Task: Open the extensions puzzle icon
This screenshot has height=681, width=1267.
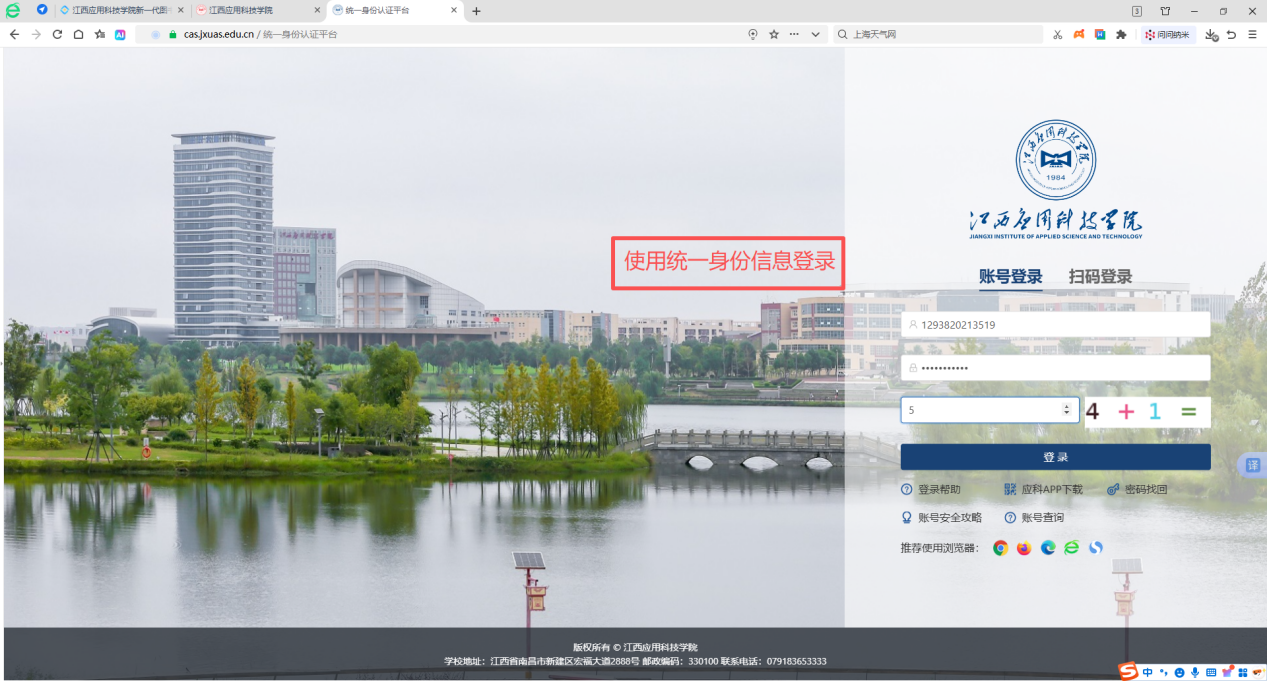Action: click(1121, 34)
